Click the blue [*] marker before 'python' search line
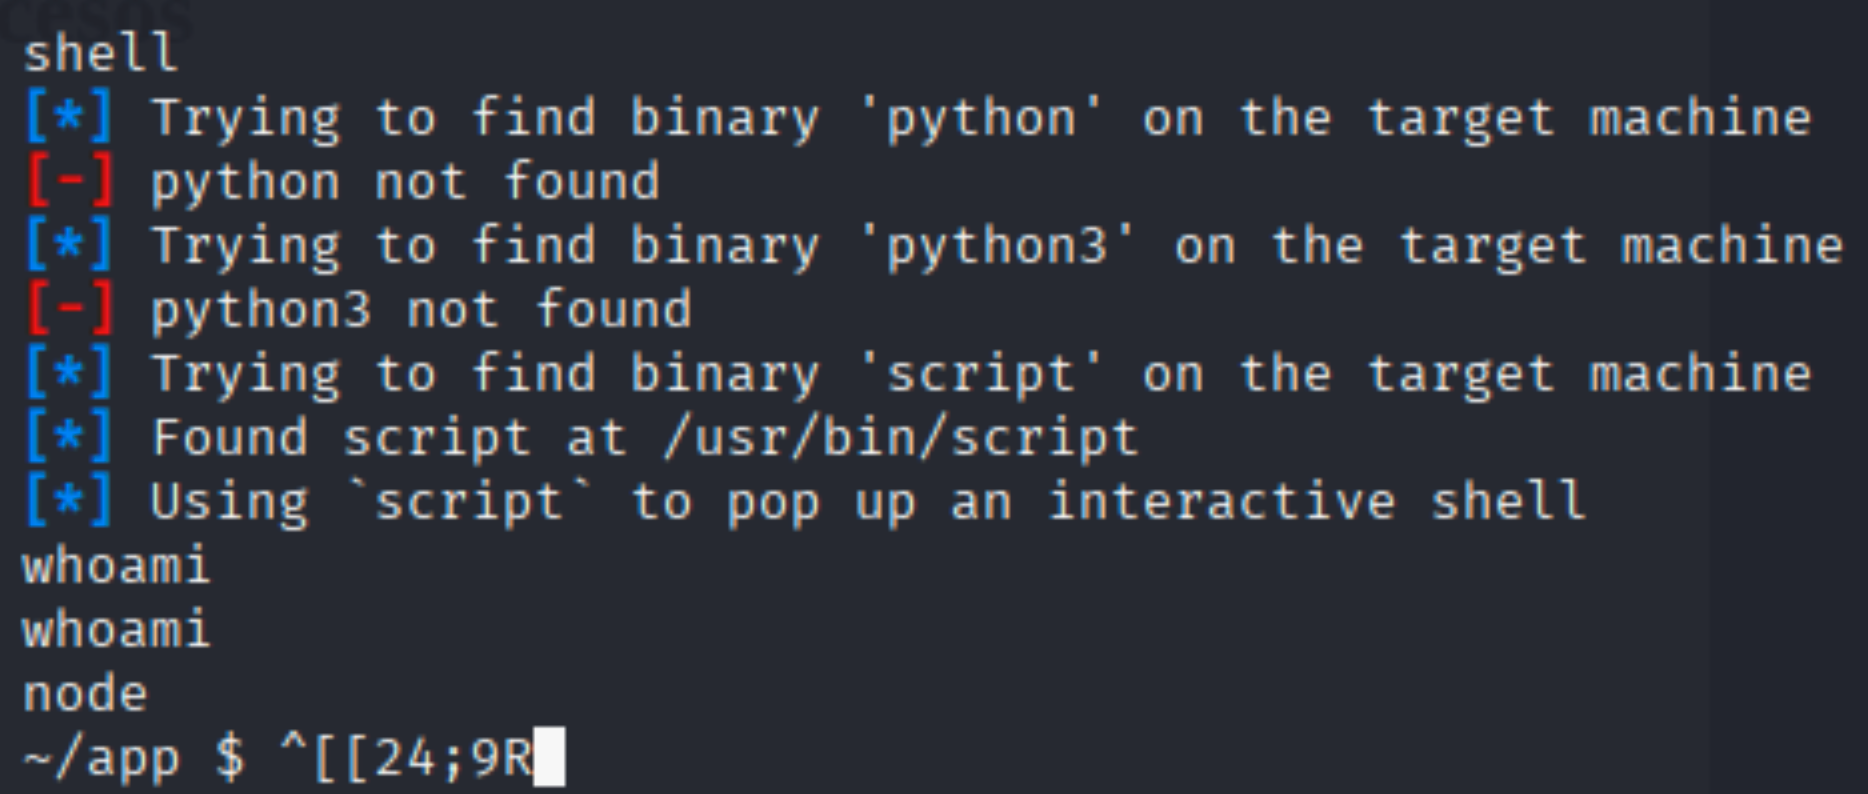The width and height of the screenshot is (1868, 794). tap(69, 118)
